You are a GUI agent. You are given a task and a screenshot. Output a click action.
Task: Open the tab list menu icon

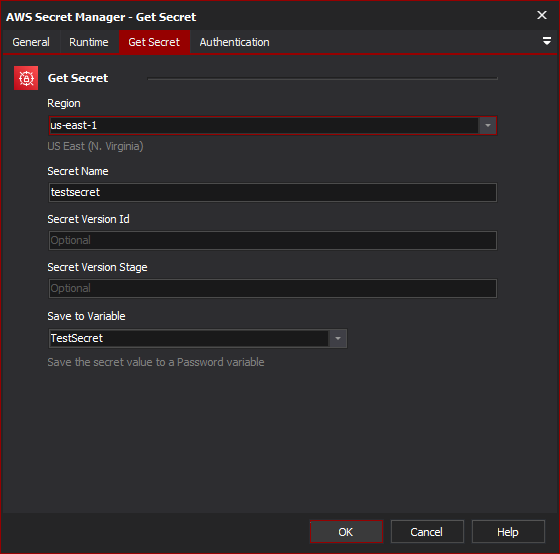[546, 41]
